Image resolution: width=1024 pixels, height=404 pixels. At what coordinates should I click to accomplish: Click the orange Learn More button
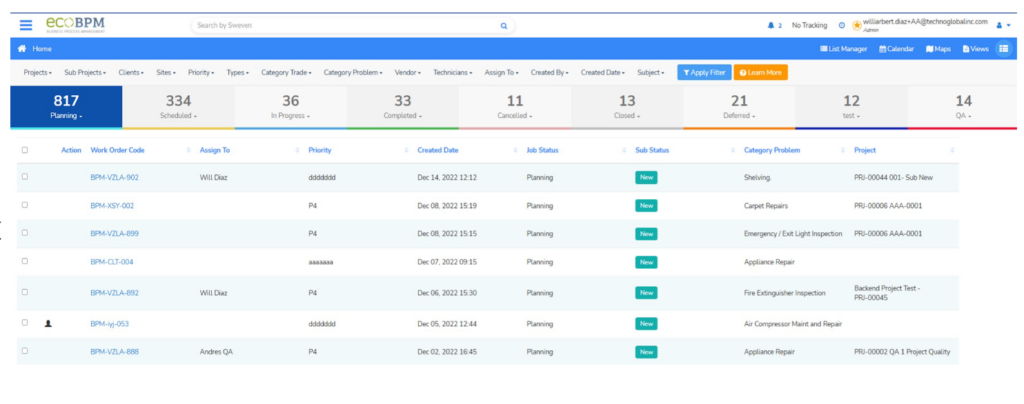pos(761,72)
